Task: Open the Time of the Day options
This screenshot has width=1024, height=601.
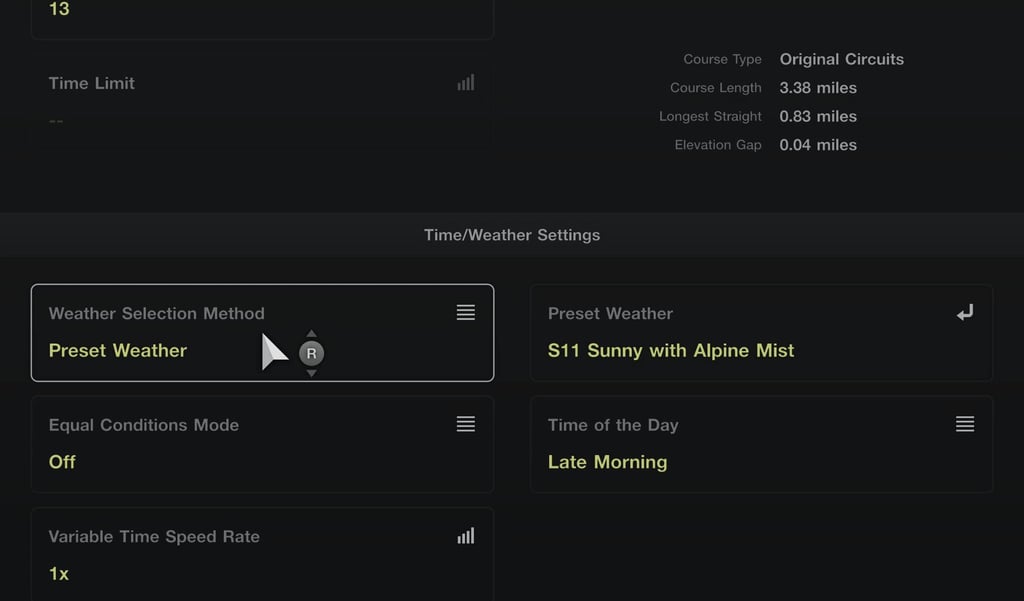Action: tap(760, 444)
